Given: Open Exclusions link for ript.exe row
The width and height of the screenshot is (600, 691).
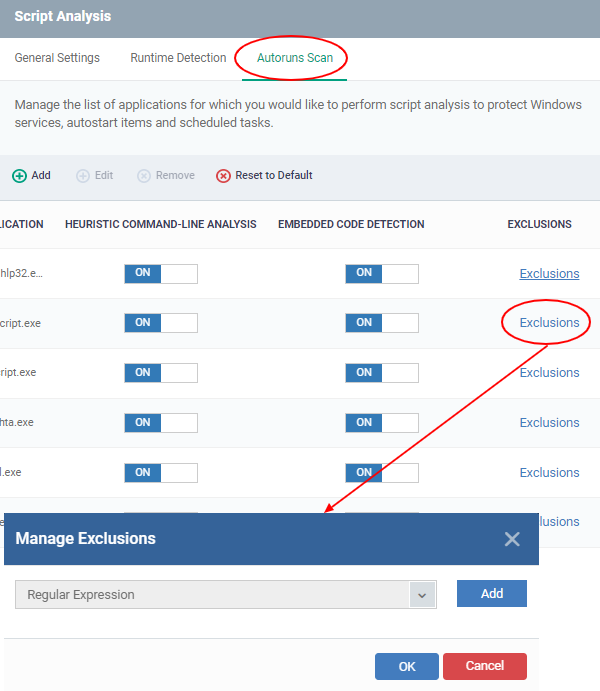Looking at the screenshot, I should (549, 373).
